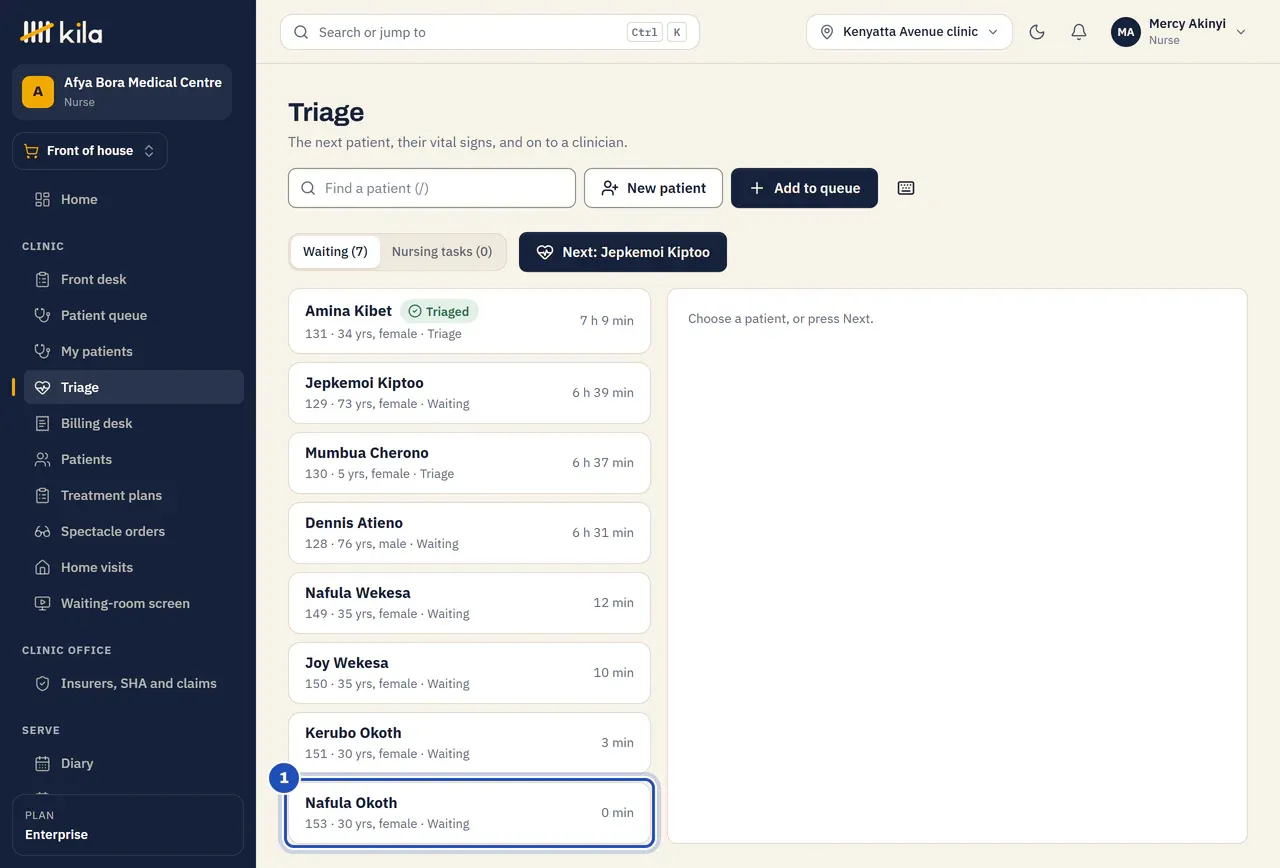Open Billing desk in the sidebar

(133, 423)
